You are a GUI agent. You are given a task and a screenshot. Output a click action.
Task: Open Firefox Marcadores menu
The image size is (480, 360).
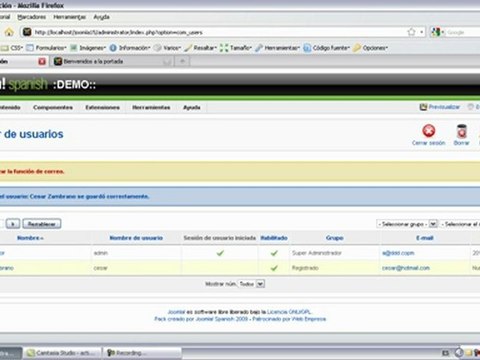coord(32,17)
